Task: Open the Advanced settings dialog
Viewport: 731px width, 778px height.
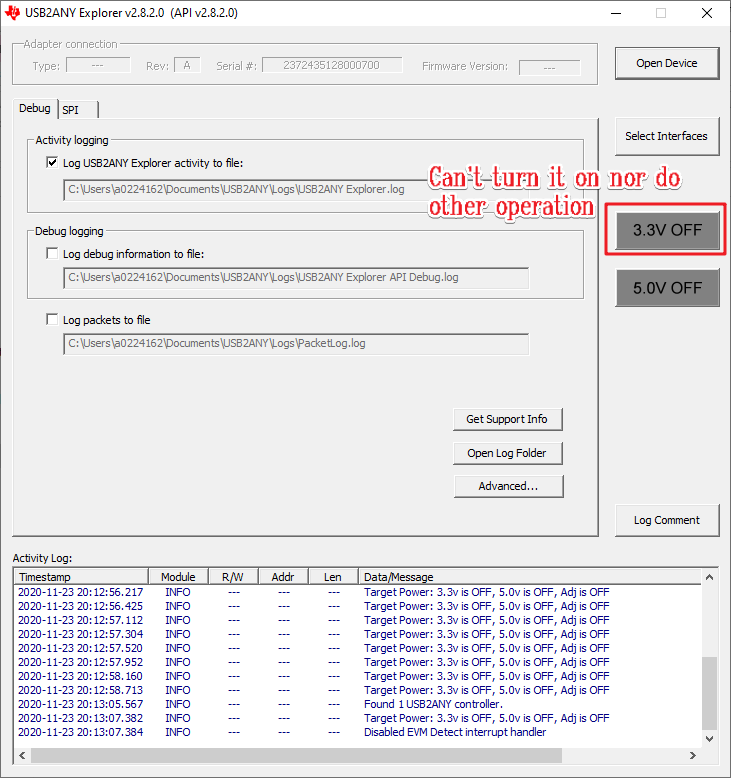Action: point(508,486)
